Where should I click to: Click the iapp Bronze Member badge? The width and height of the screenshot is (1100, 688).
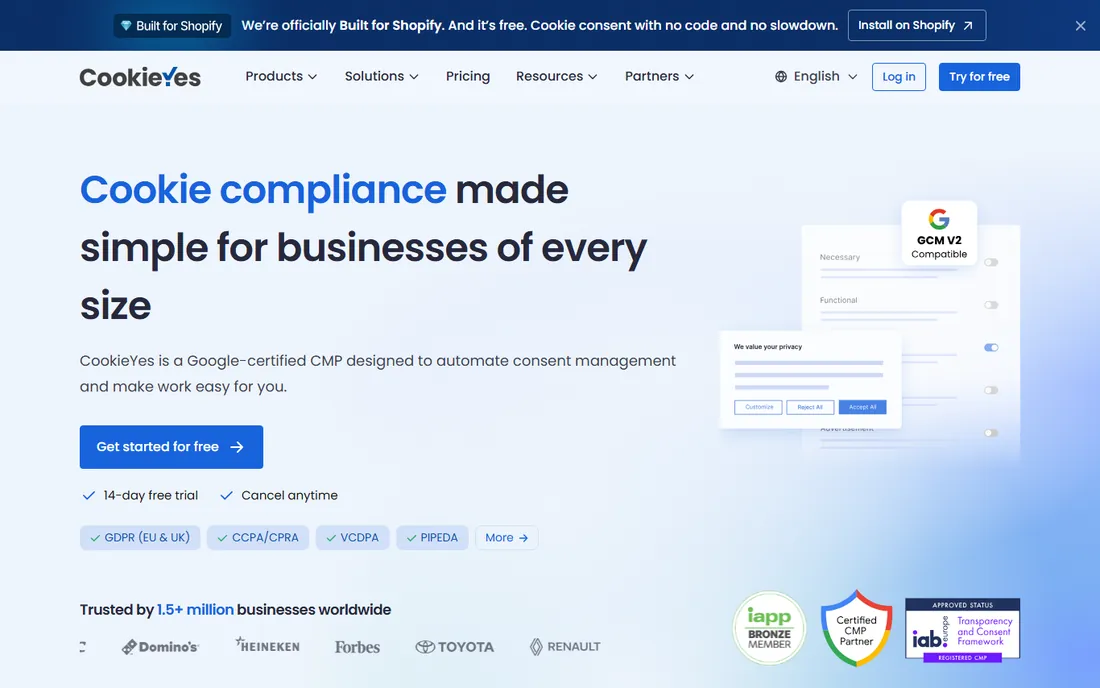click(x=769, y=628)
